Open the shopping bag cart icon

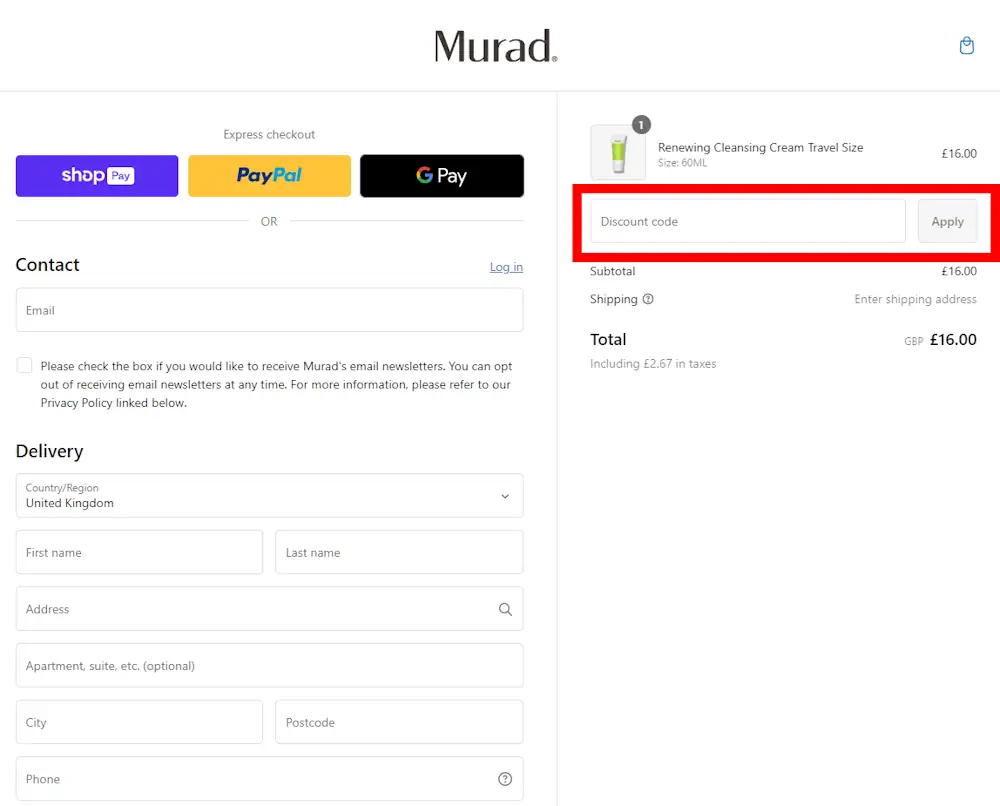tap(966, 46)
